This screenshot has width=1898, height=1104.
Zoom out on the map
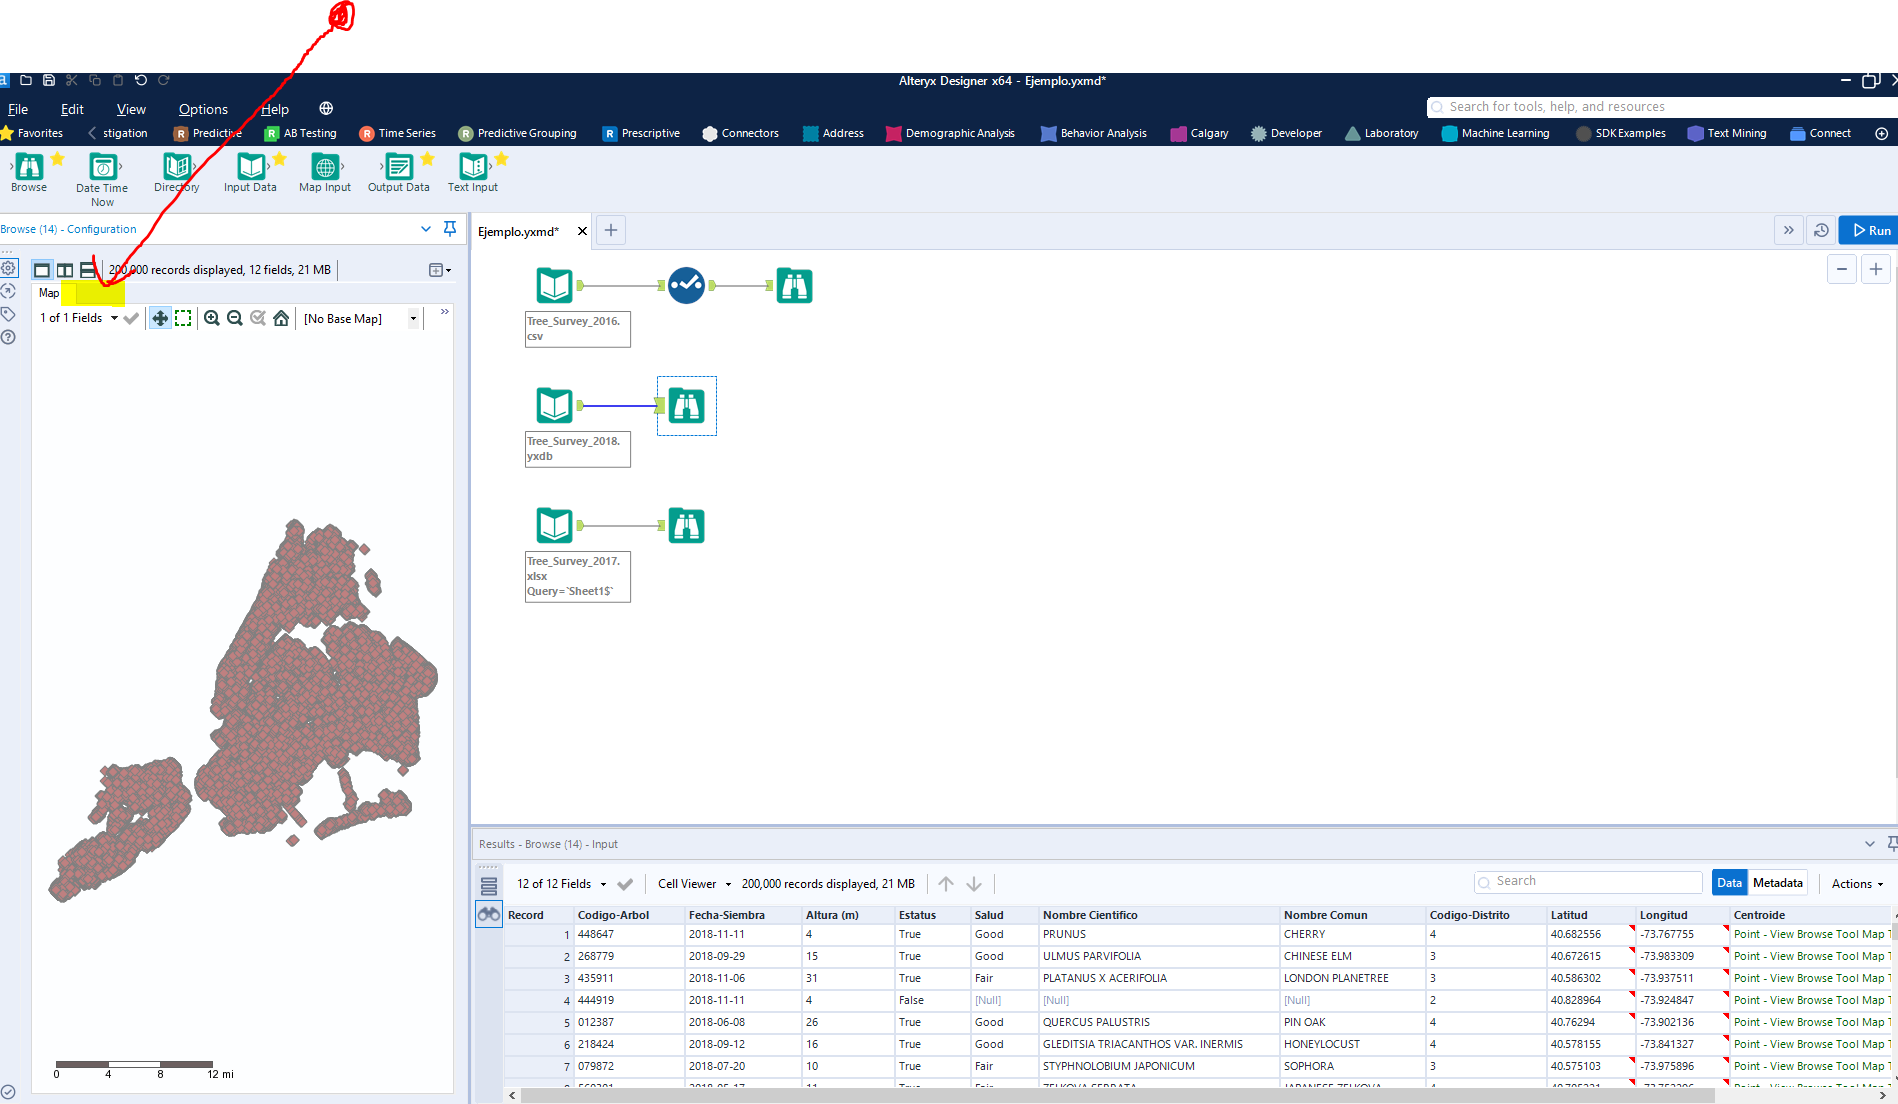[x=235, y=318]
